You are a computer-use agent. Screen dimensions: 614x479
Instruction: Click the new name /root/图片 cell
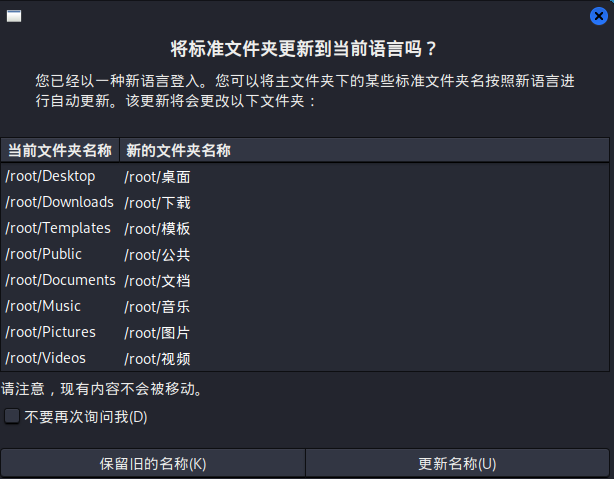tap(157, 333)
